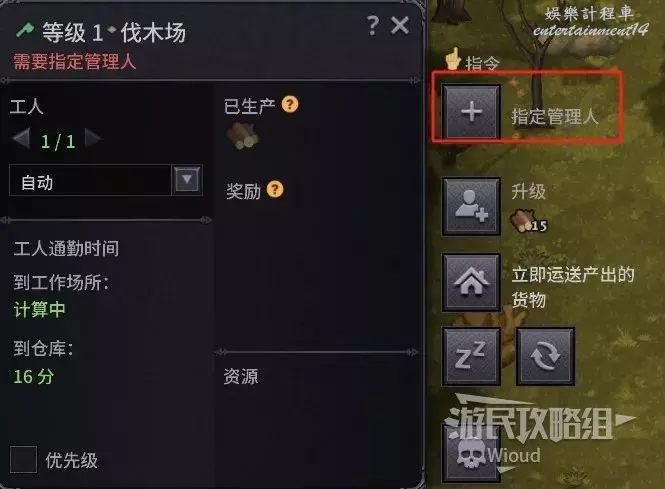Click the house icon to deliver goods

pyautogui.click(x=471, y=282)
